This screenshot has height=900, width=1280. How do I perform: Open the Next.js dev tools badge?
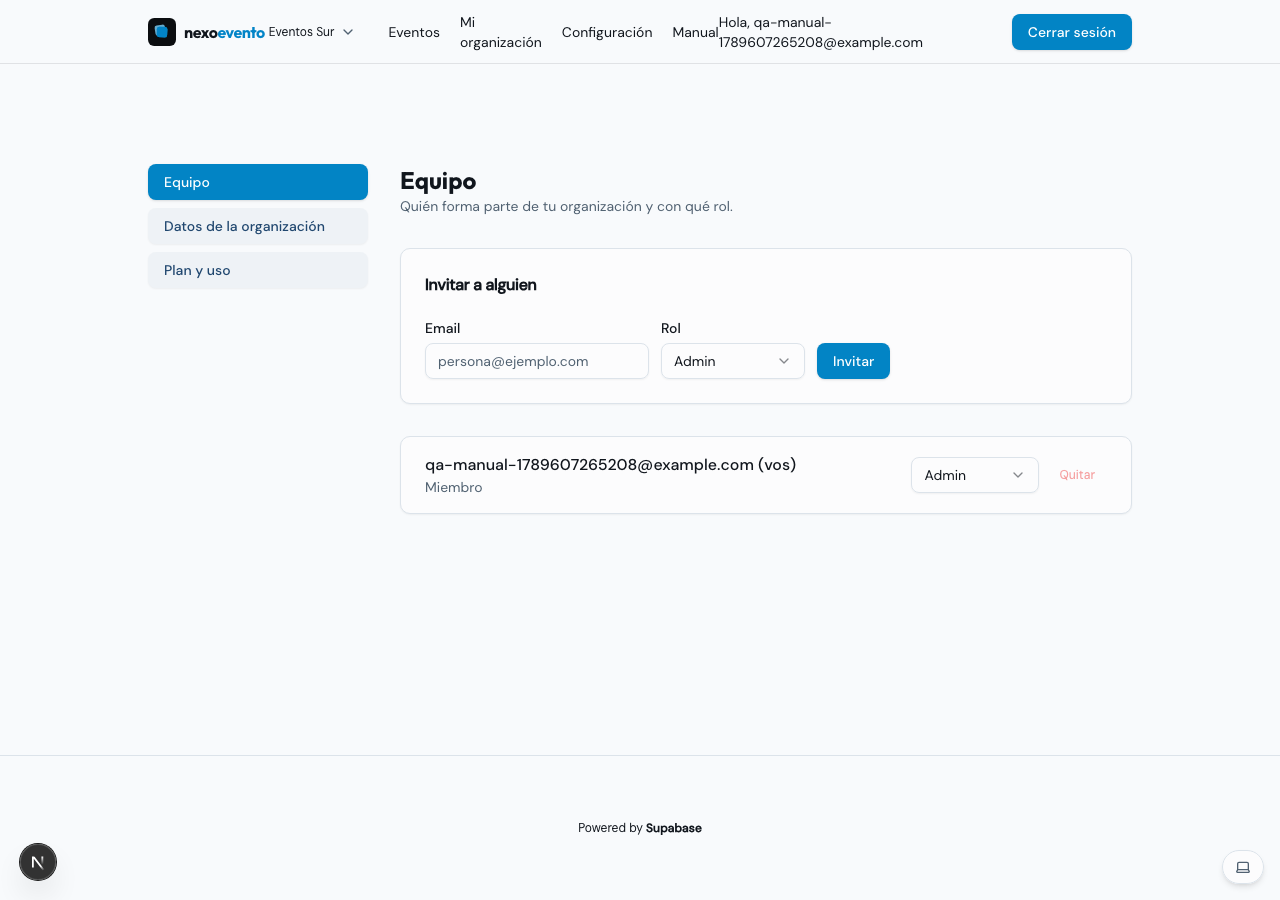pyautogui.click(x=38, y=862)
